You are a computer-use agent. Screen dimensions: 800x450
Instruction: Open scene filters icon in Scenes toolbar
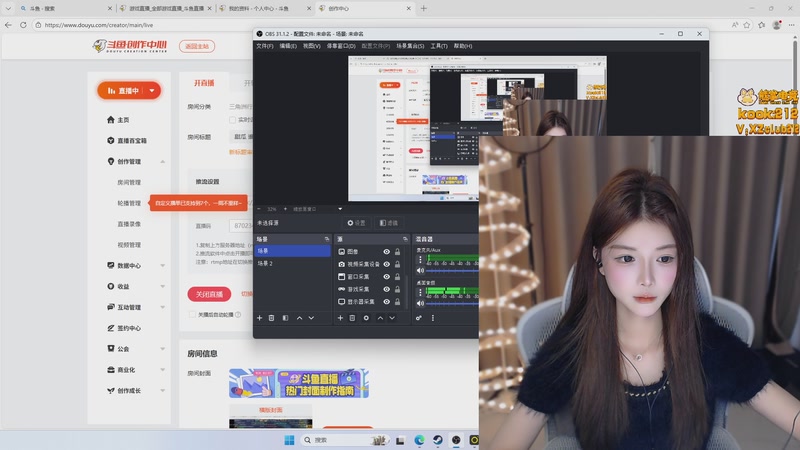click(x=285, y=318)
